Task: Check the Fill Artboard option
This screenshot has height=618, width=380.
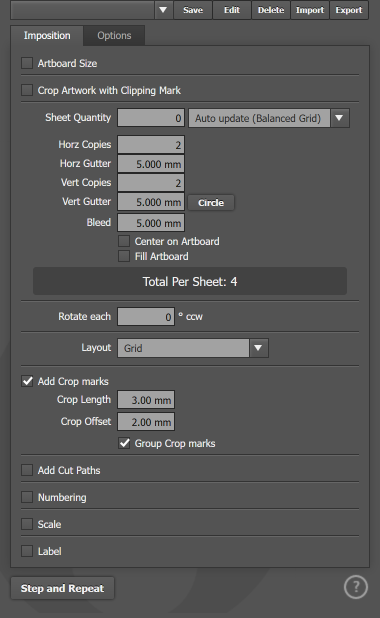Action: coord(124,256)
